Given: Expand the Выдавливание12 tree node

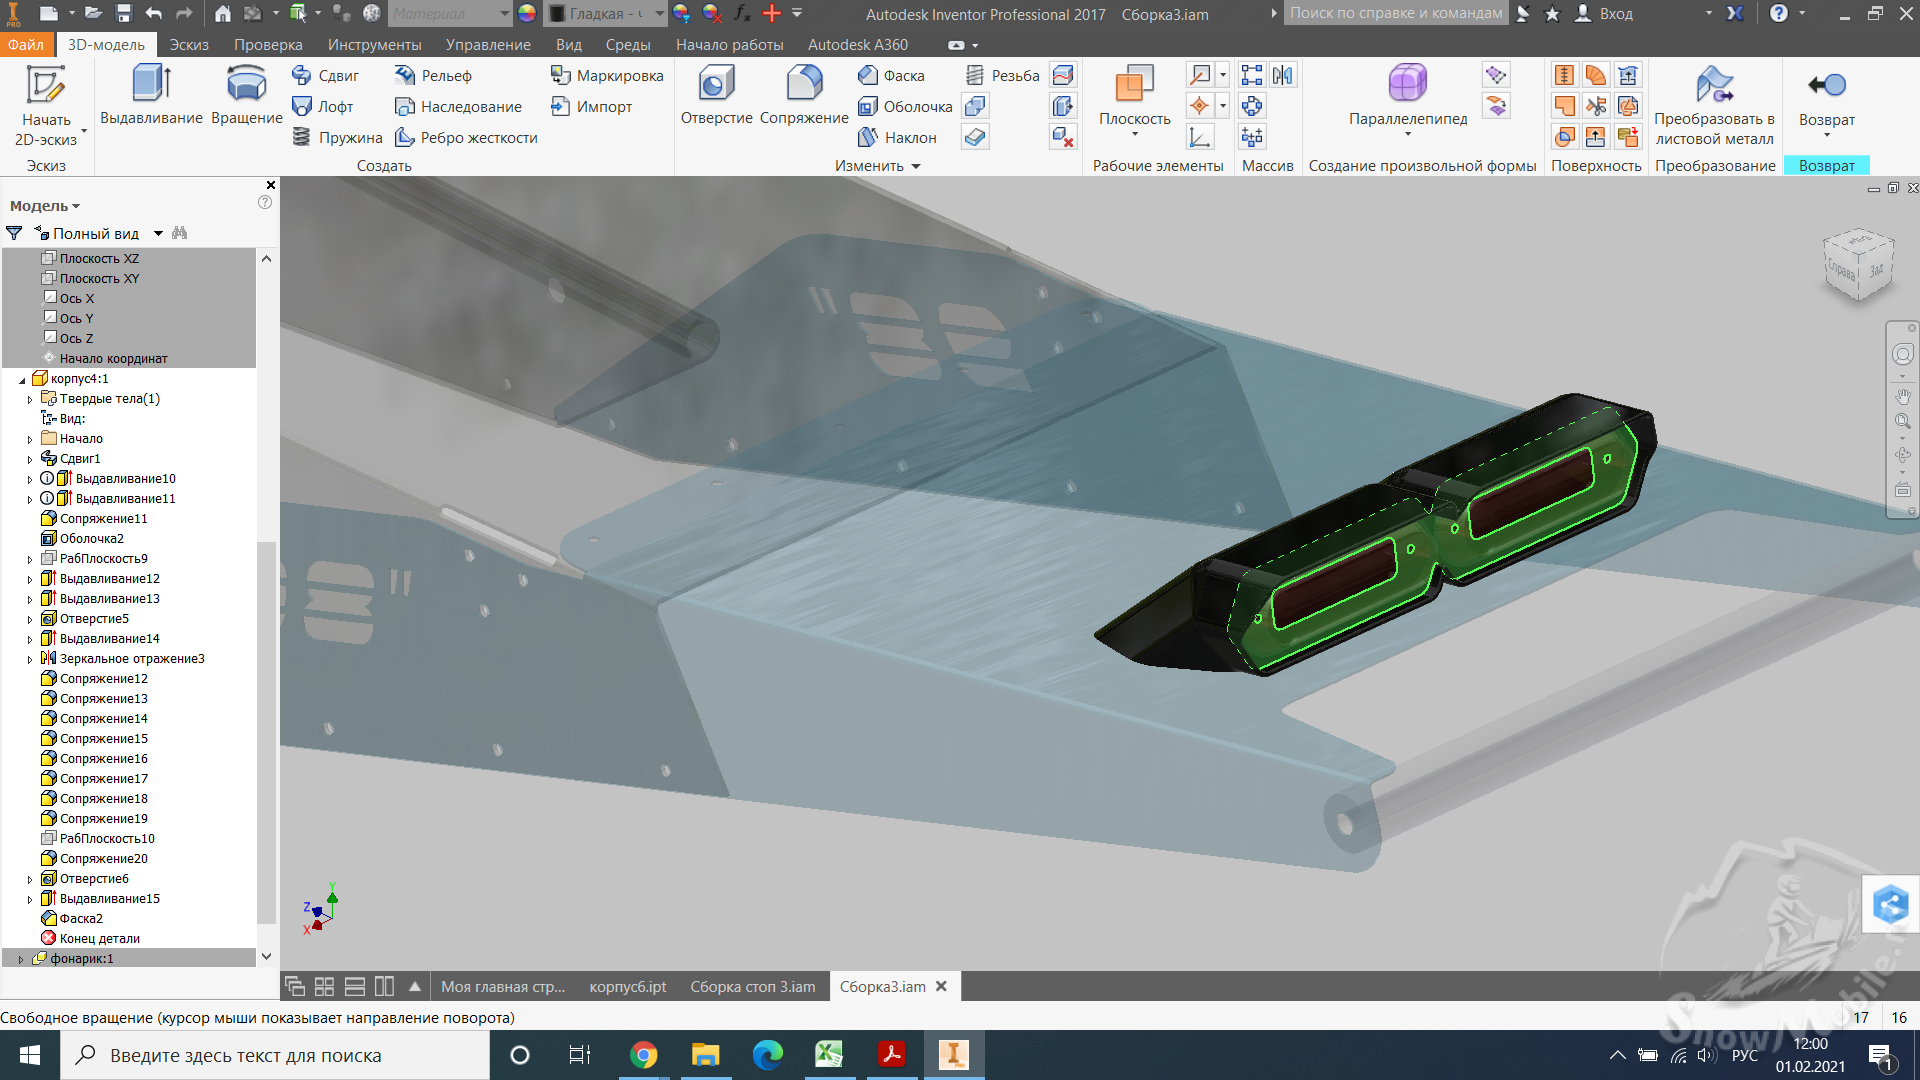Looking at the screenshot, I should click(30, 579).
